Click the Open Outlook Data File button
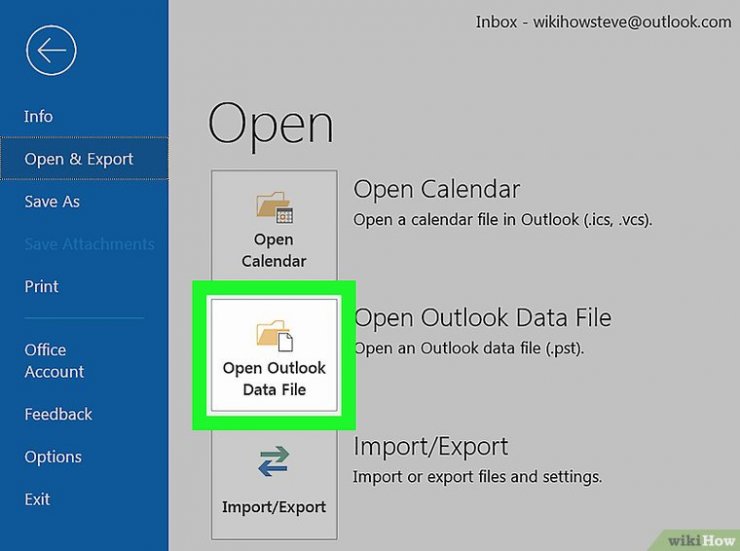 pyautogui.click(x=274, y=355)
